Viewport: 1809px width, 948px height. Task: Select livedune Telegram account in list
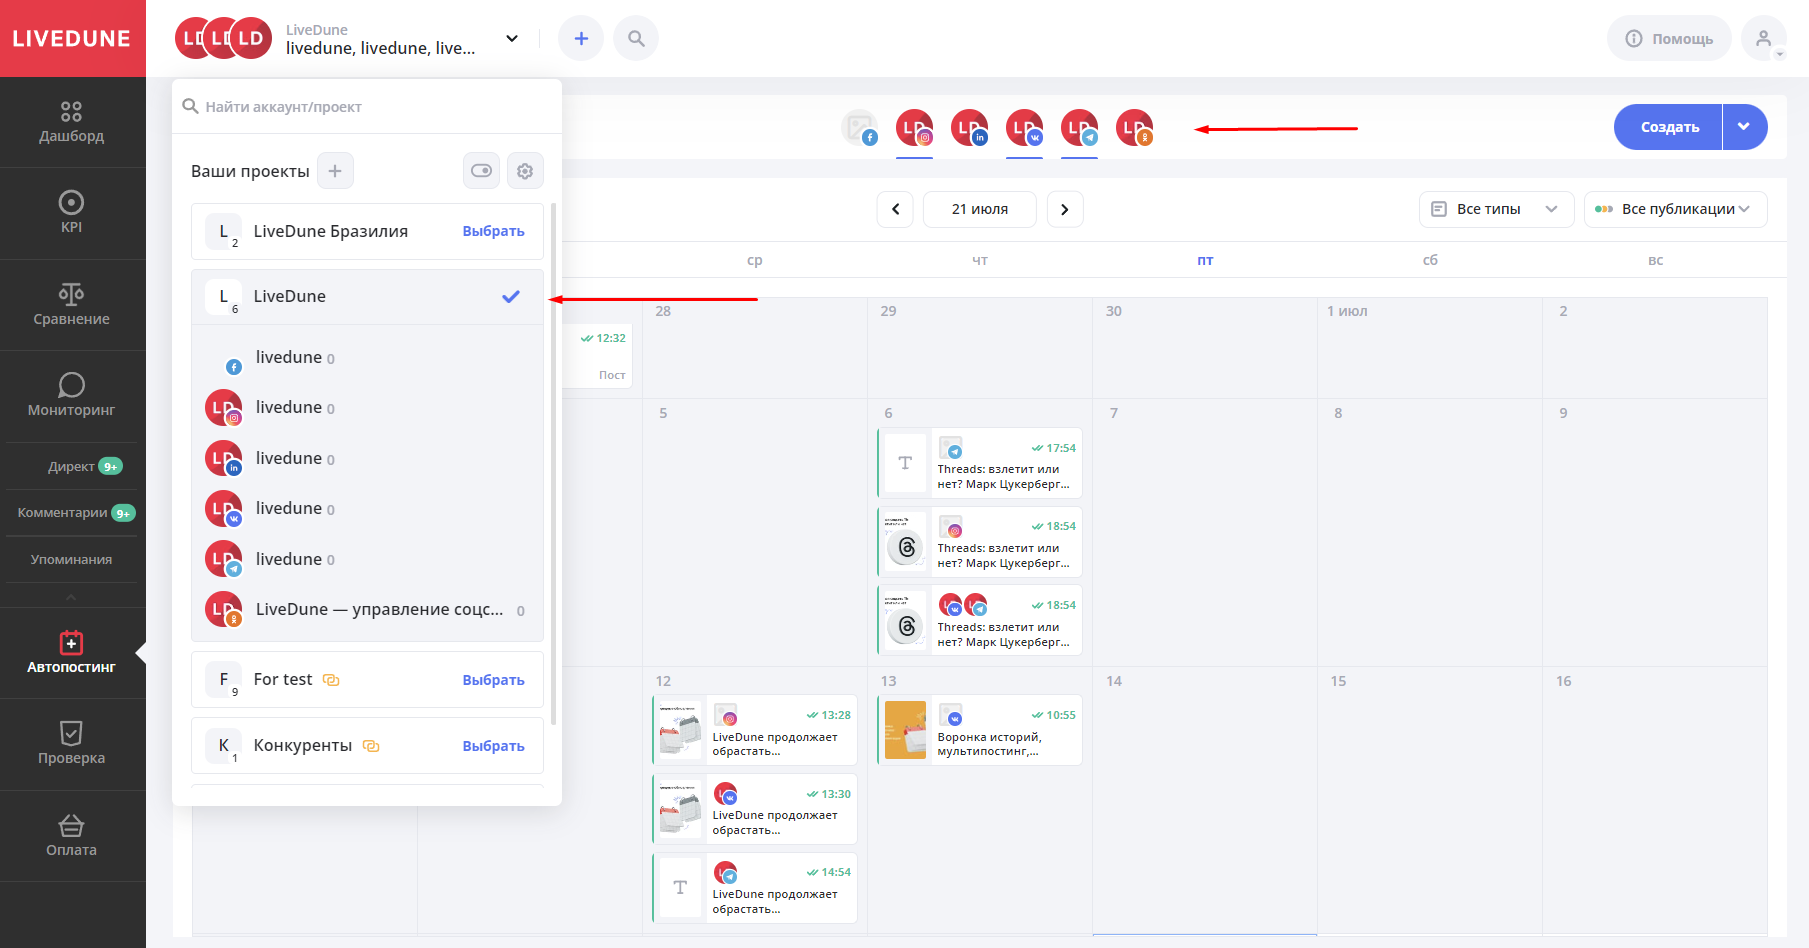click(x=367, y=559)
